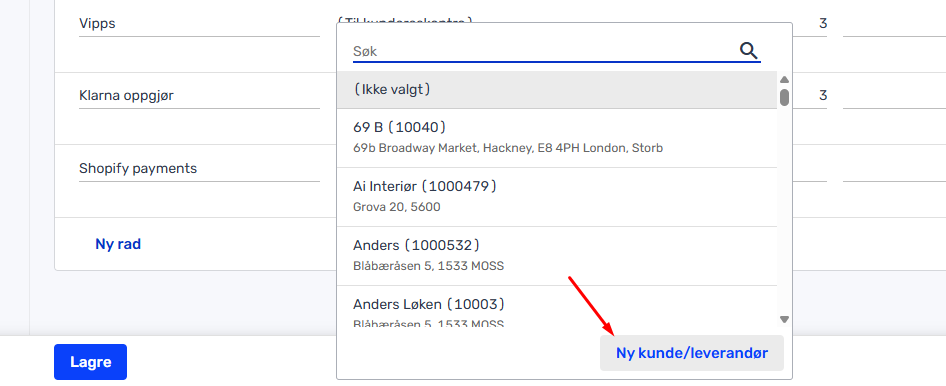Click the list scrollbar down arrow
Screen dimensions: 946x386
pyautogui.click(x=784, y=319)
